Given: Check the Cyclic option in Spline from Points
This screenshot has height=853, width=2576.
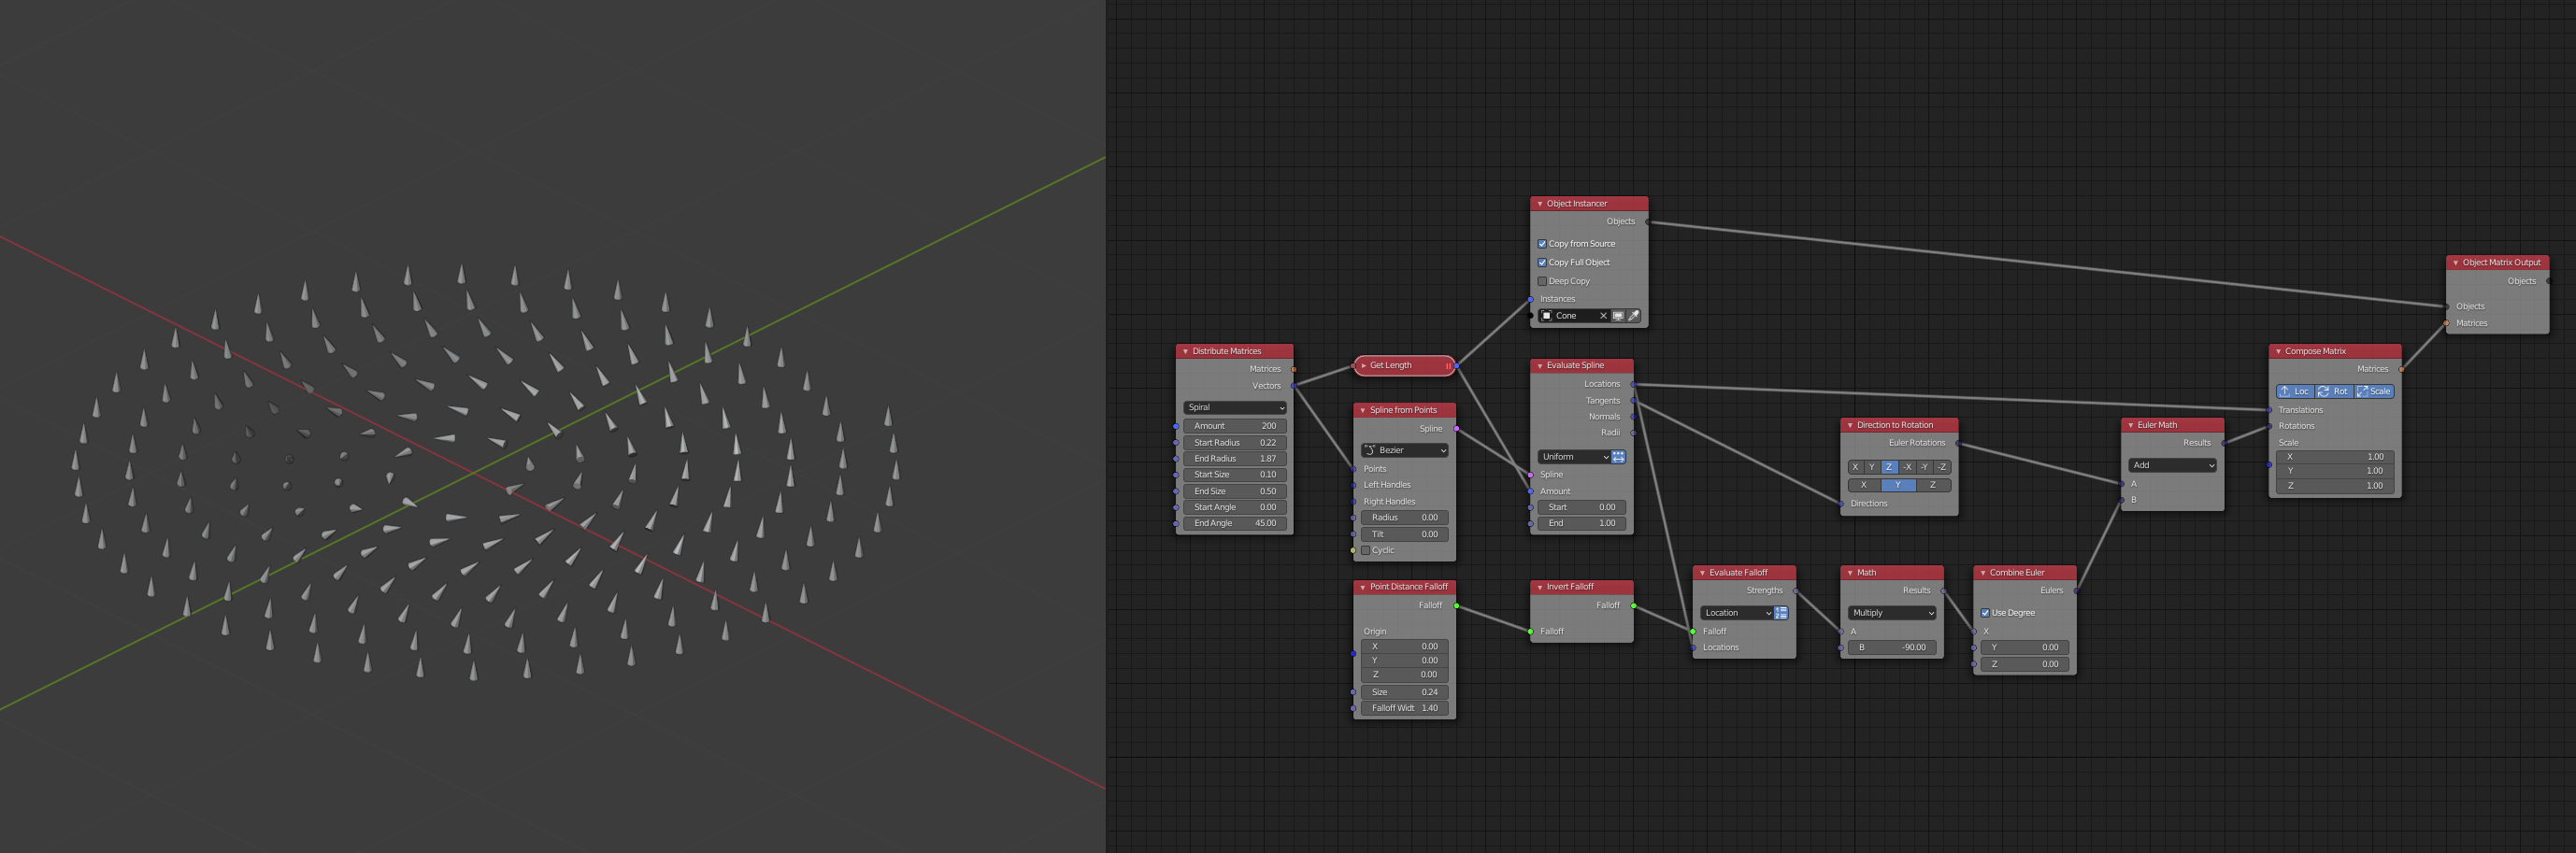Looking at the screenshot, I should (x=1366, y=551).
